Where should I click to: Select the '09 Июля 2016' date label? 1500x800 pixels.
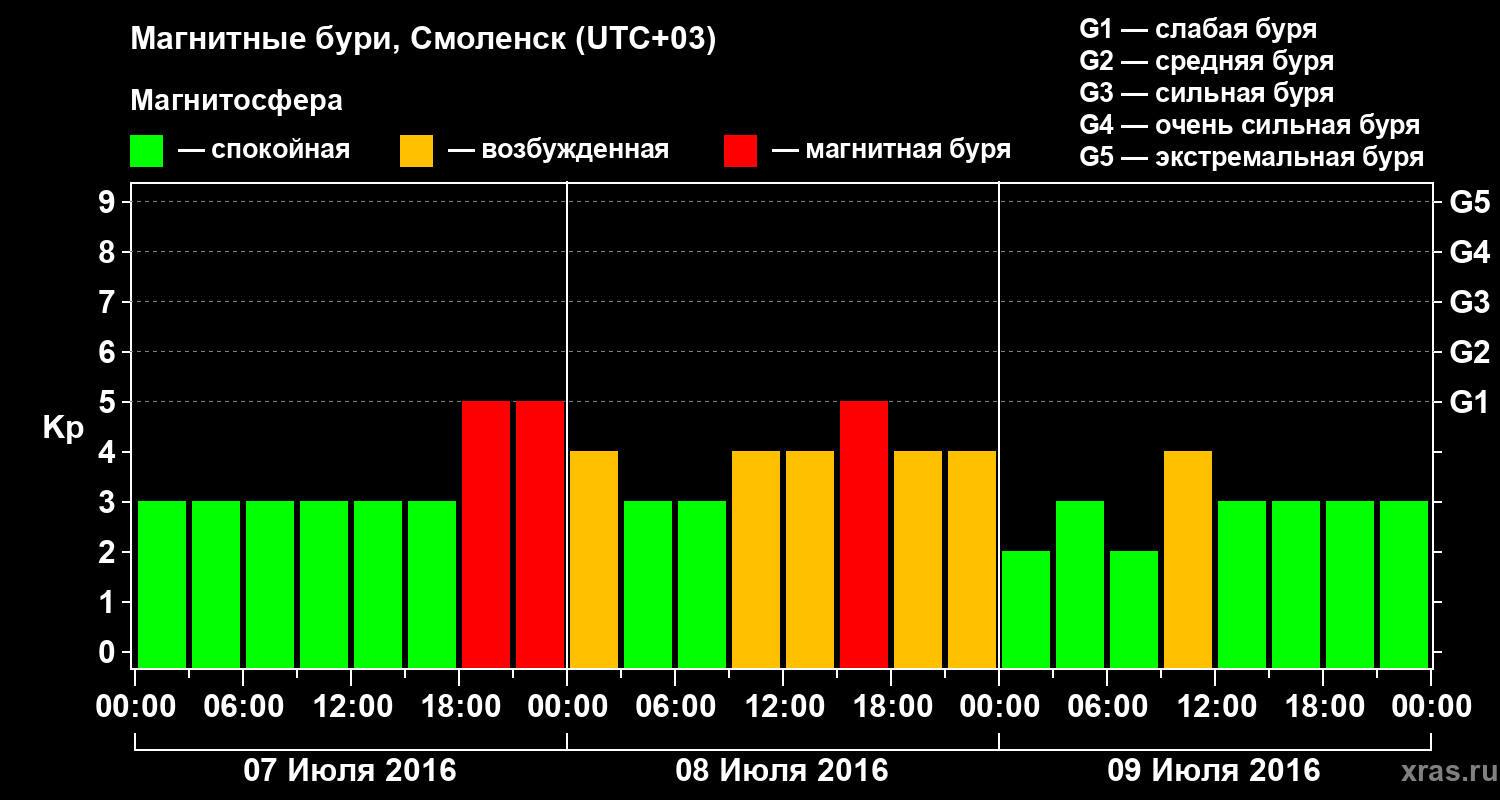click(x=1214, y=771)
